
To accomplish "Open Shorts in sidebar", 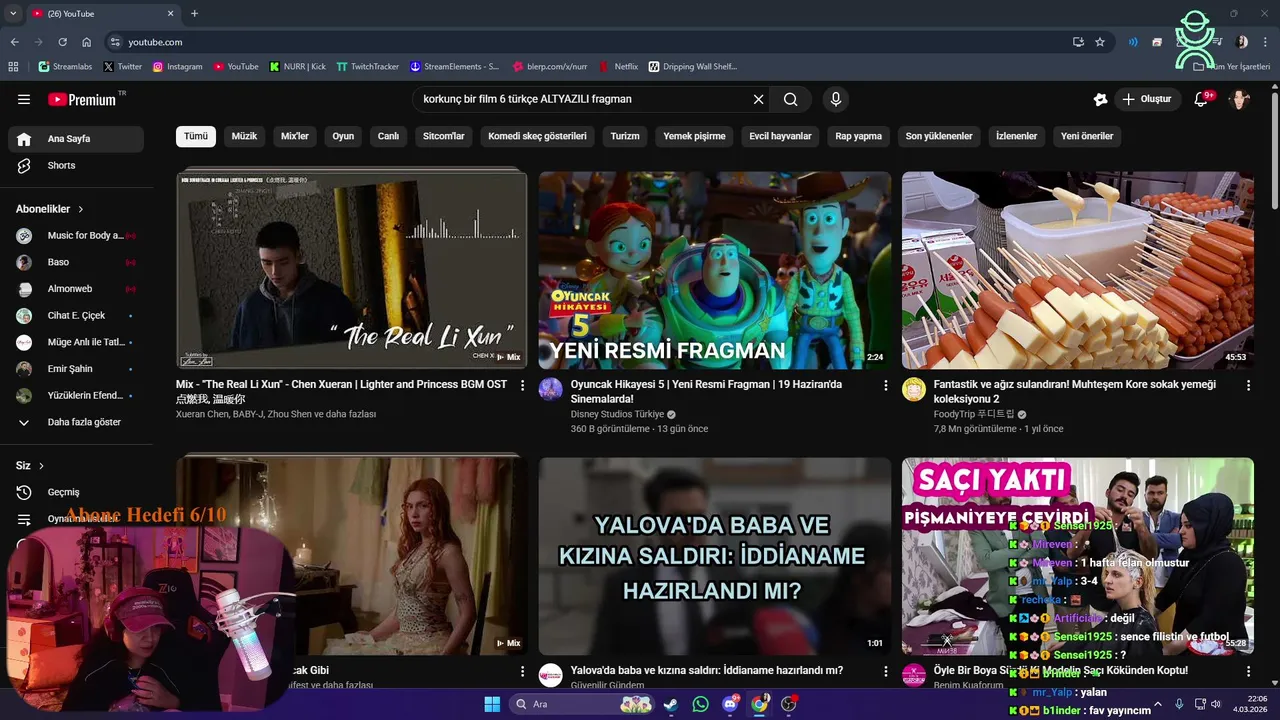I will 76,165.
